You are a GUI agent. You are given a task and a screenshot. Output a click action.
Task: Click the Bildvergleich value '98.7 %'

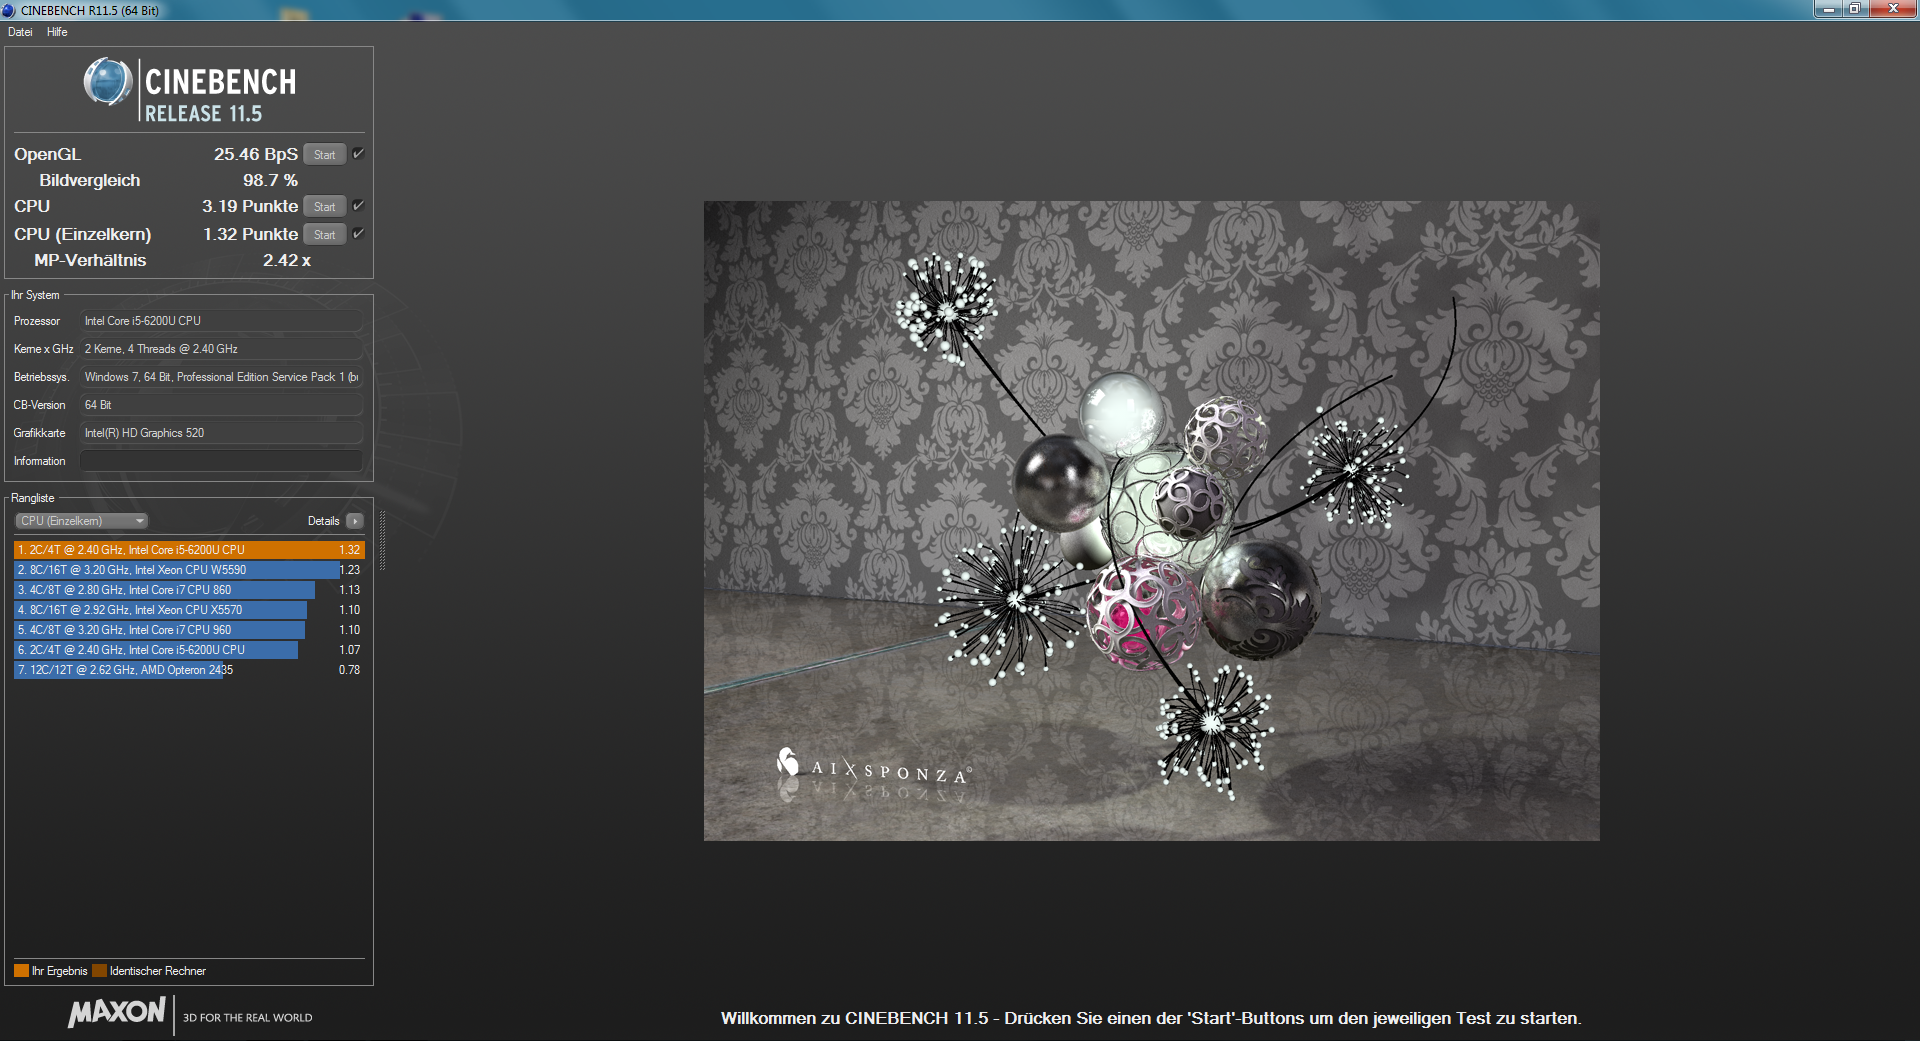270,180
